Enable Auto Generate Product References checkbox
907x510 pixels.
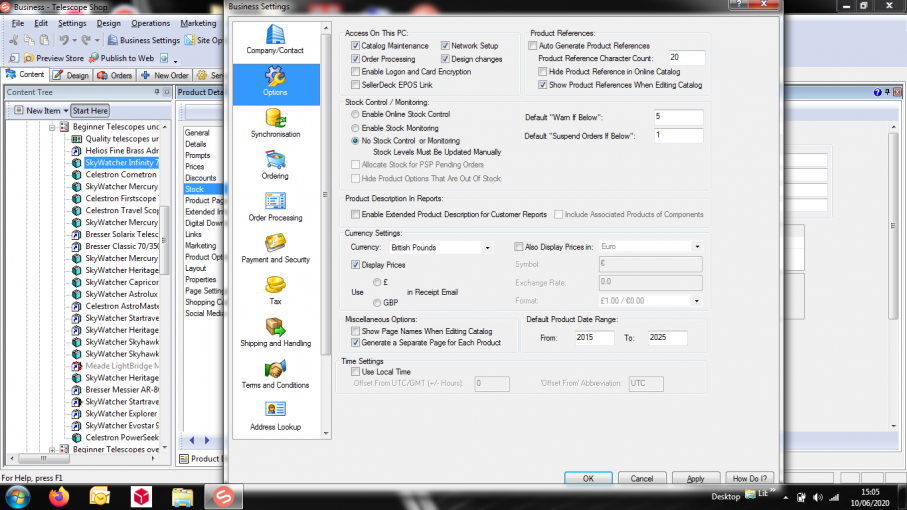[533, 46]
